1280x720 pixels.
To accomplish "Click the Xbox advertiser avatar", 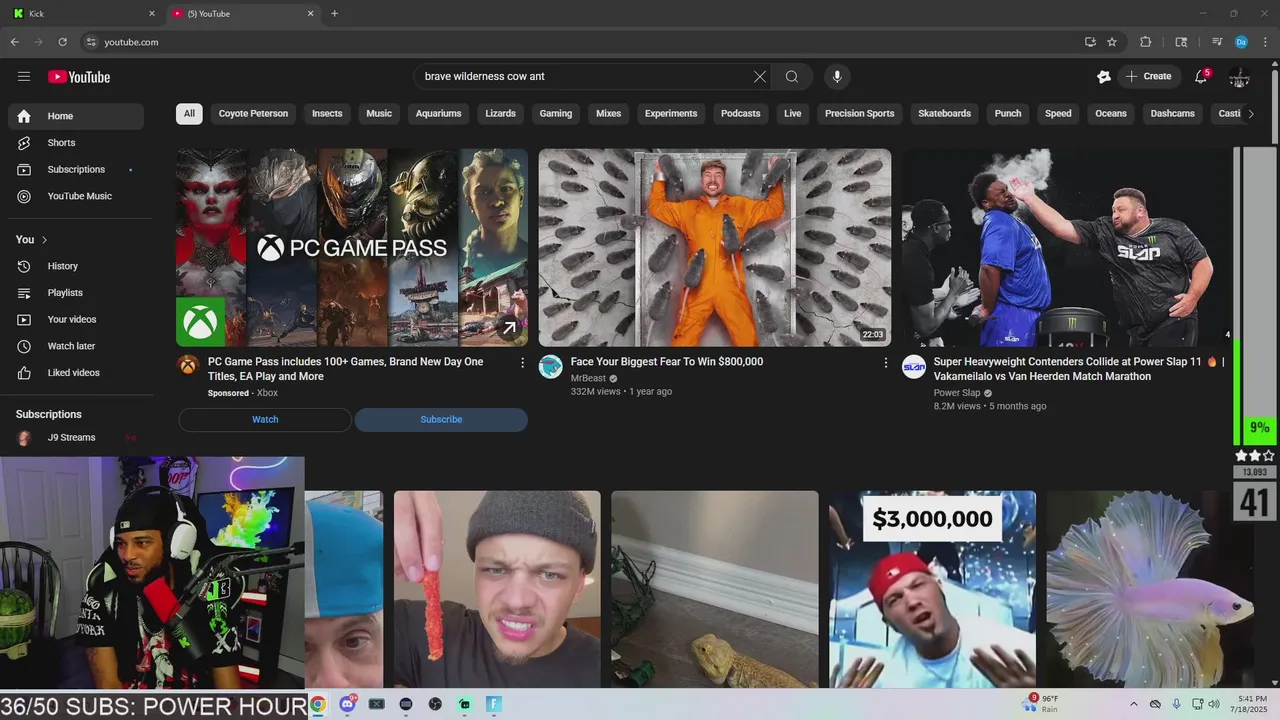I will click(x=188, y=366).
